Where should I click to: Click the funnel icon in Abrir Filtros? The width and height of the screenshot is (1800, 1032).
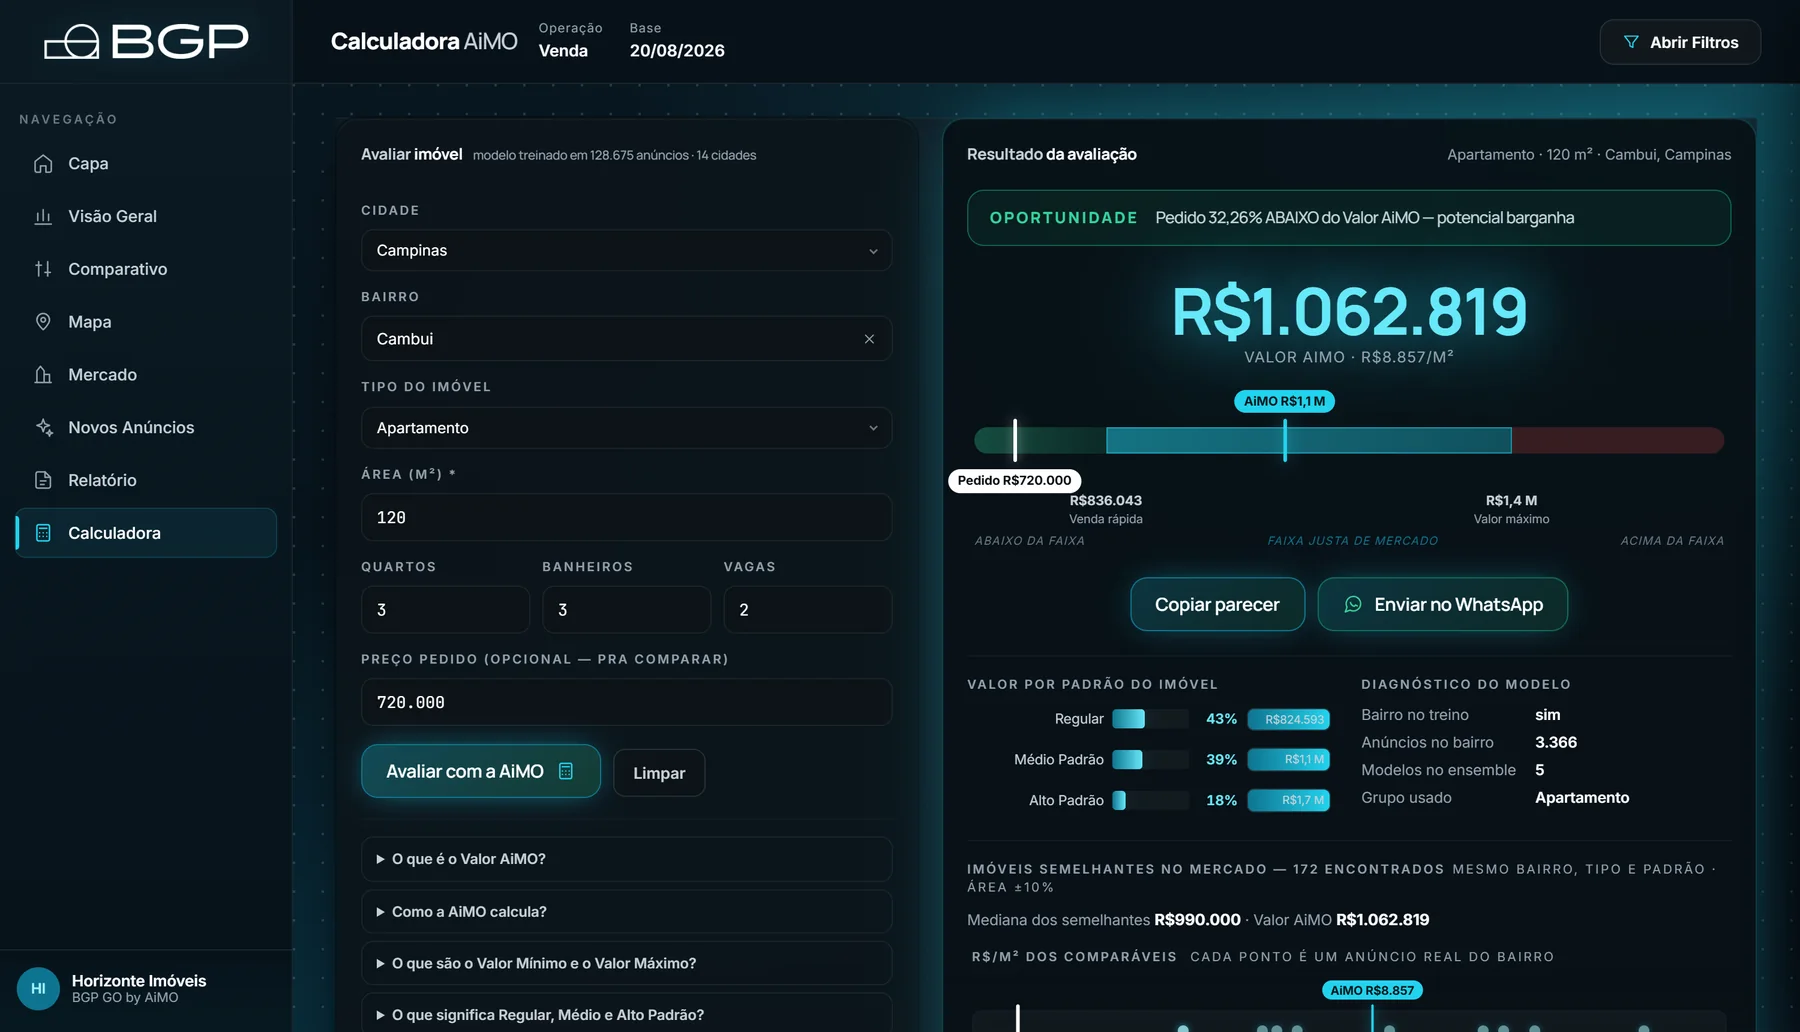coord(1631,42)
